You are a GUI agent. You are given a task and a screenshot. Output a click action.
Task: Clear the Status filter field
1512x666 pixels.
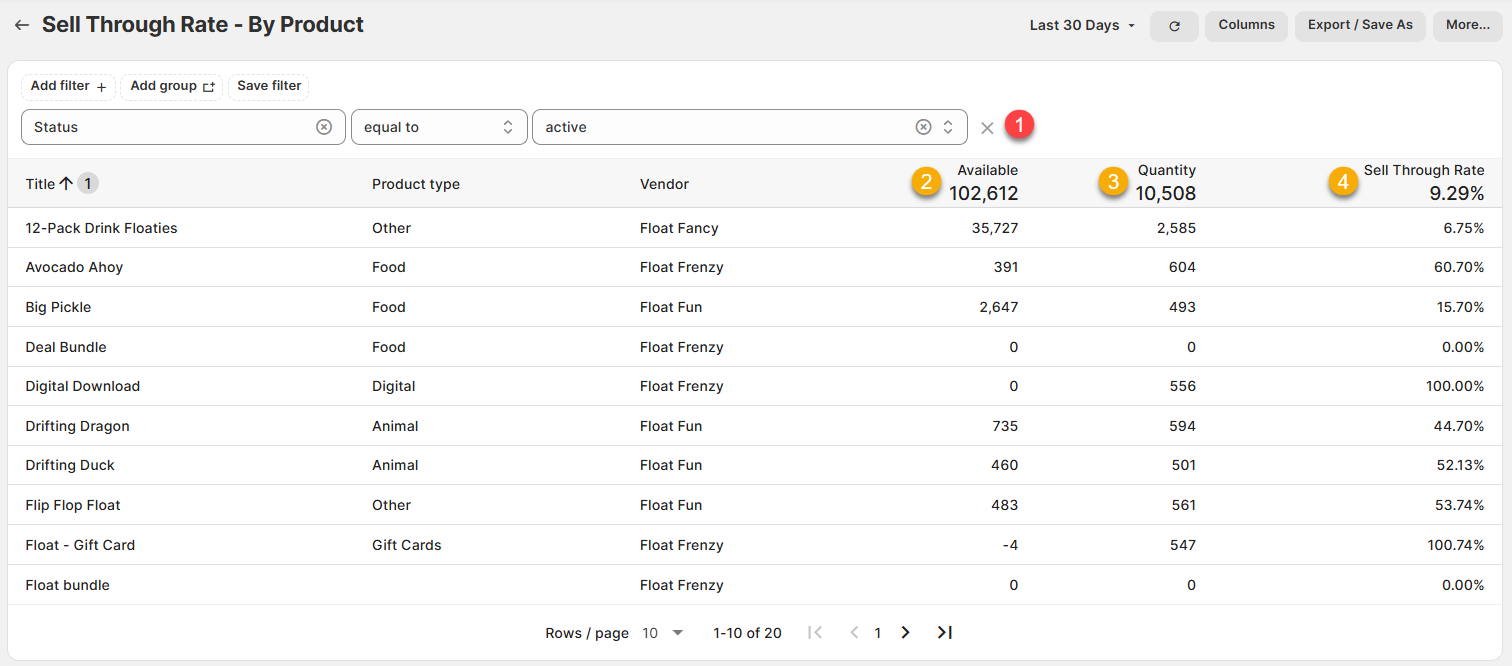point(324,127)
